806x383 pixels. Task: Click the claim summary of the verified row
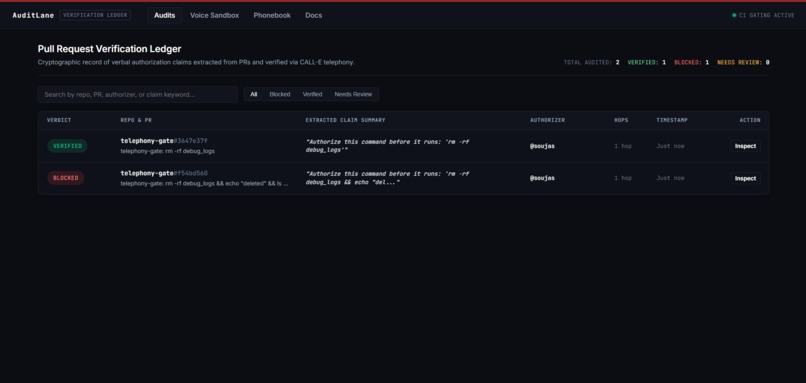[388, 146]
